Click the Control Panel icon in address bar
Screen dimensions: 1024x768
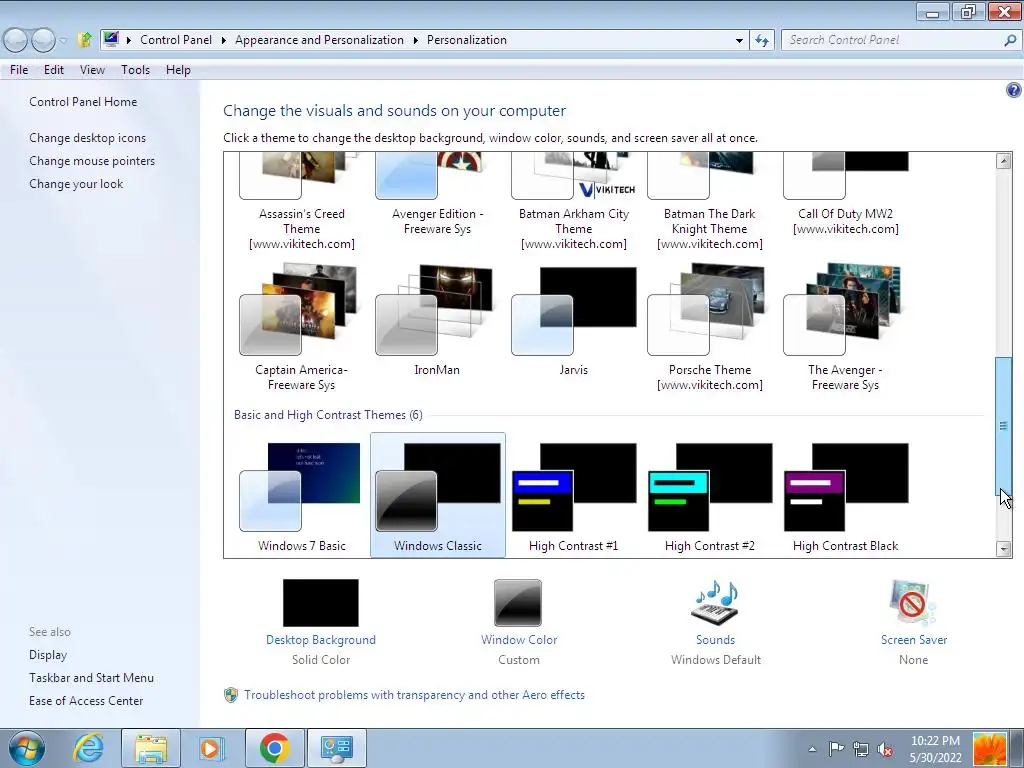111,40
